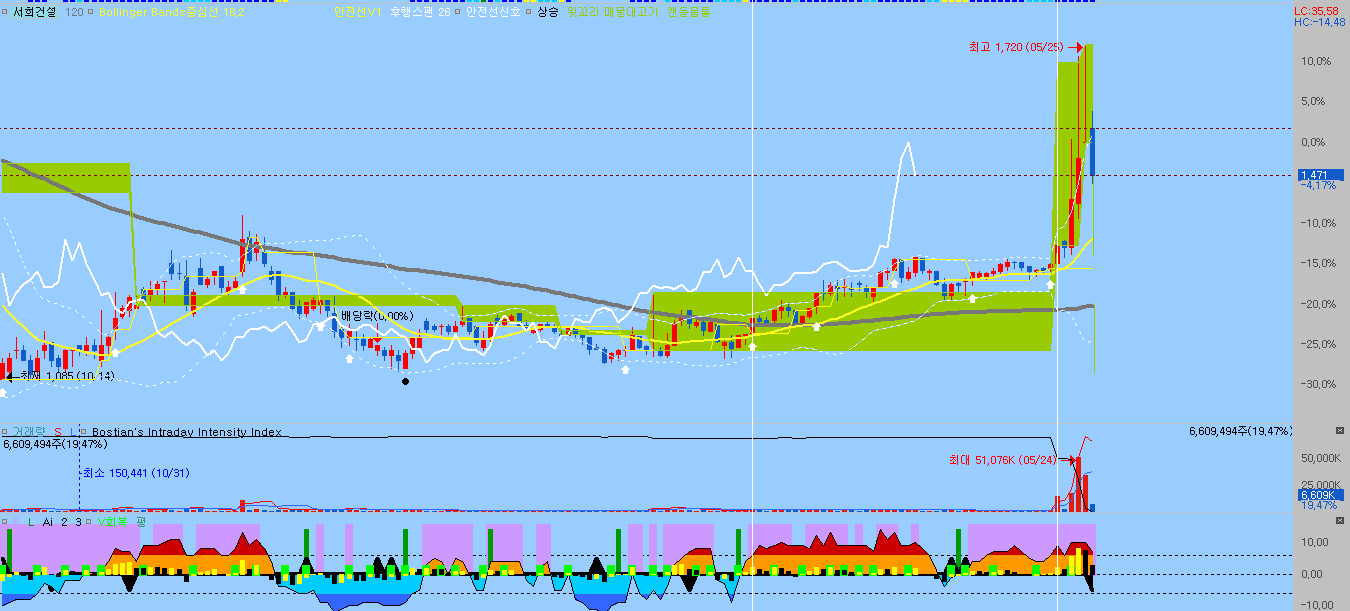Toggle the square box before 서희건설

5,12
